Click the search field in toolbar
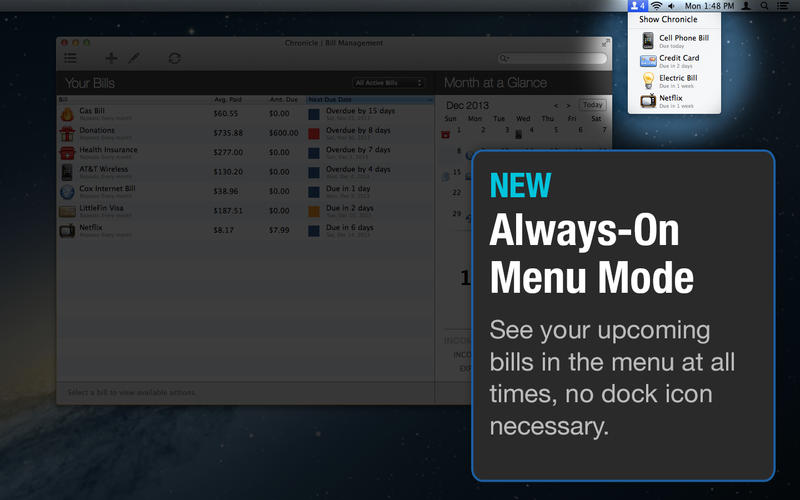The height and width of the screenshot is (500, 800). pos(553,58)
